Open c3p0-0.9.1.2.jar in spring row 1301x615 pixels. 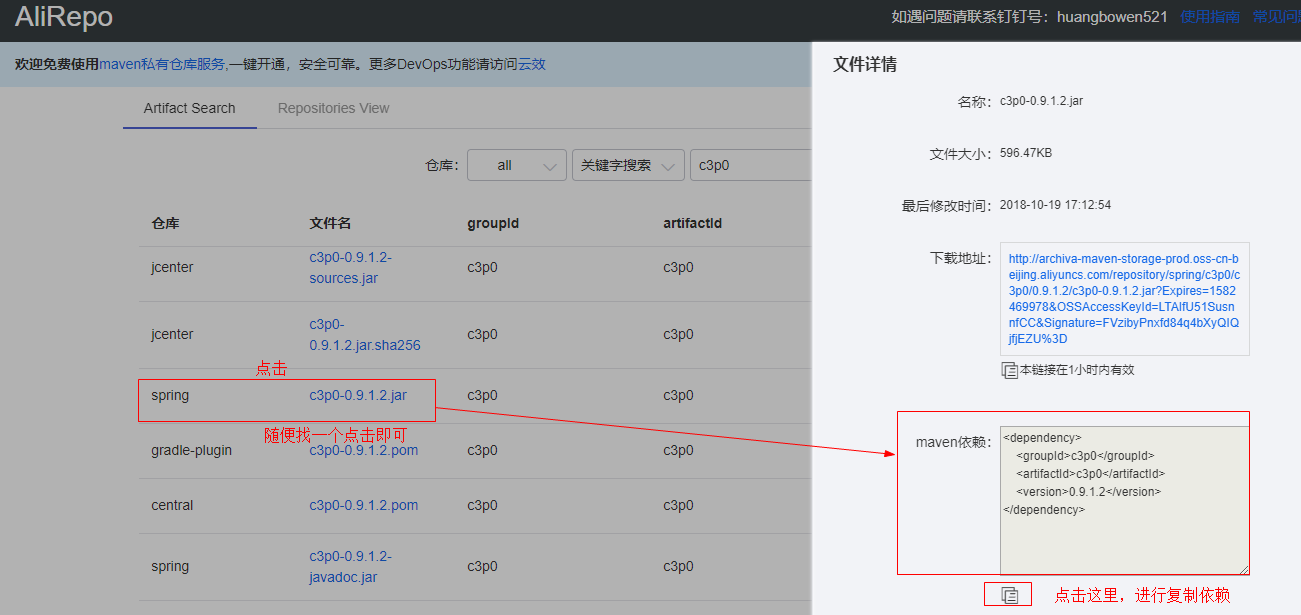tap(358, 396)
